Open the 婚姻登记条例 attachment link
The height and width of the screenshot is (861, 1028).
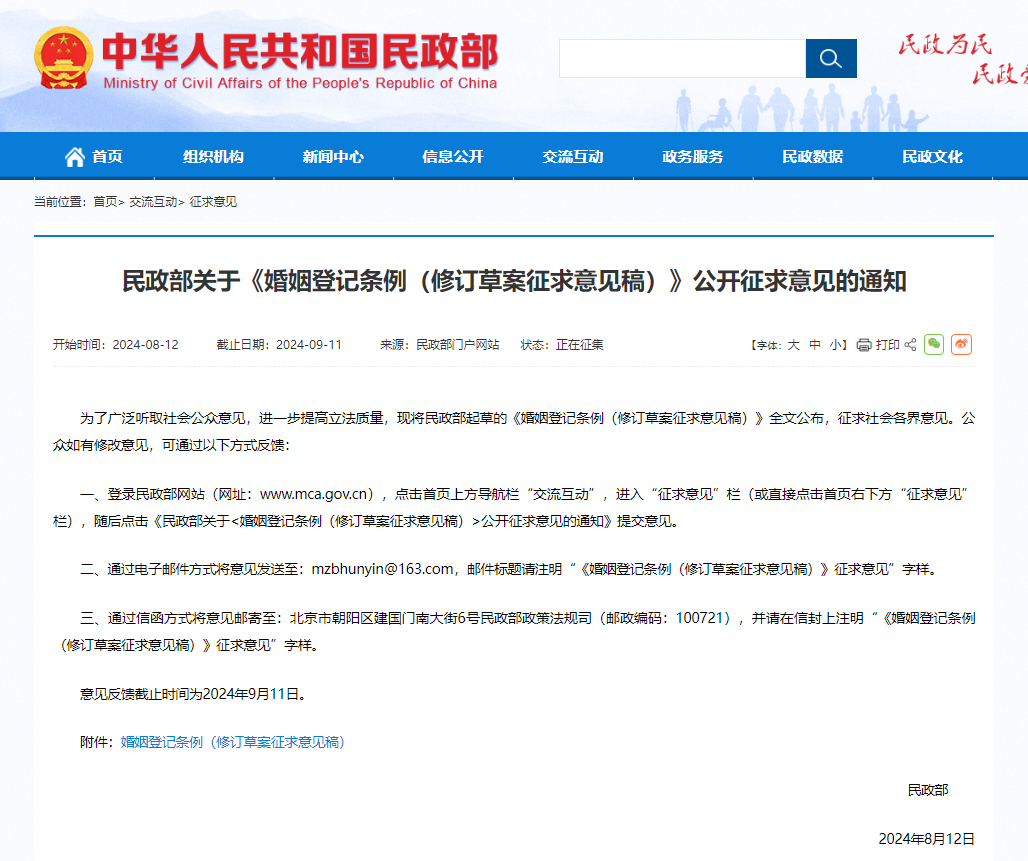pos(232,742)
